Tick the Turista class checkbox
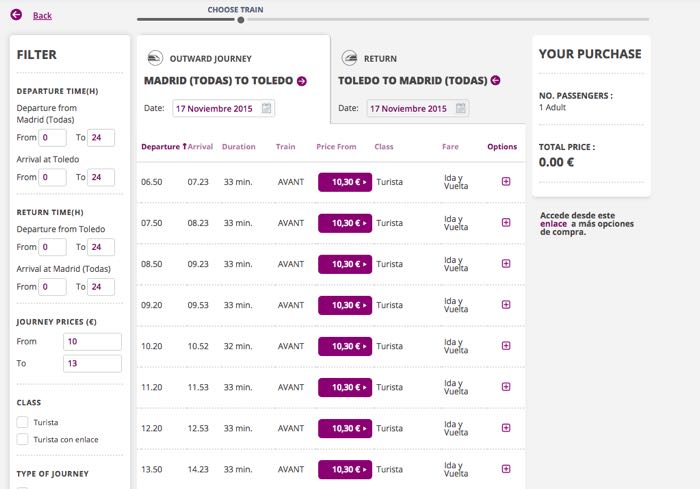Screen dimensions: 700x489 [22, 422]
